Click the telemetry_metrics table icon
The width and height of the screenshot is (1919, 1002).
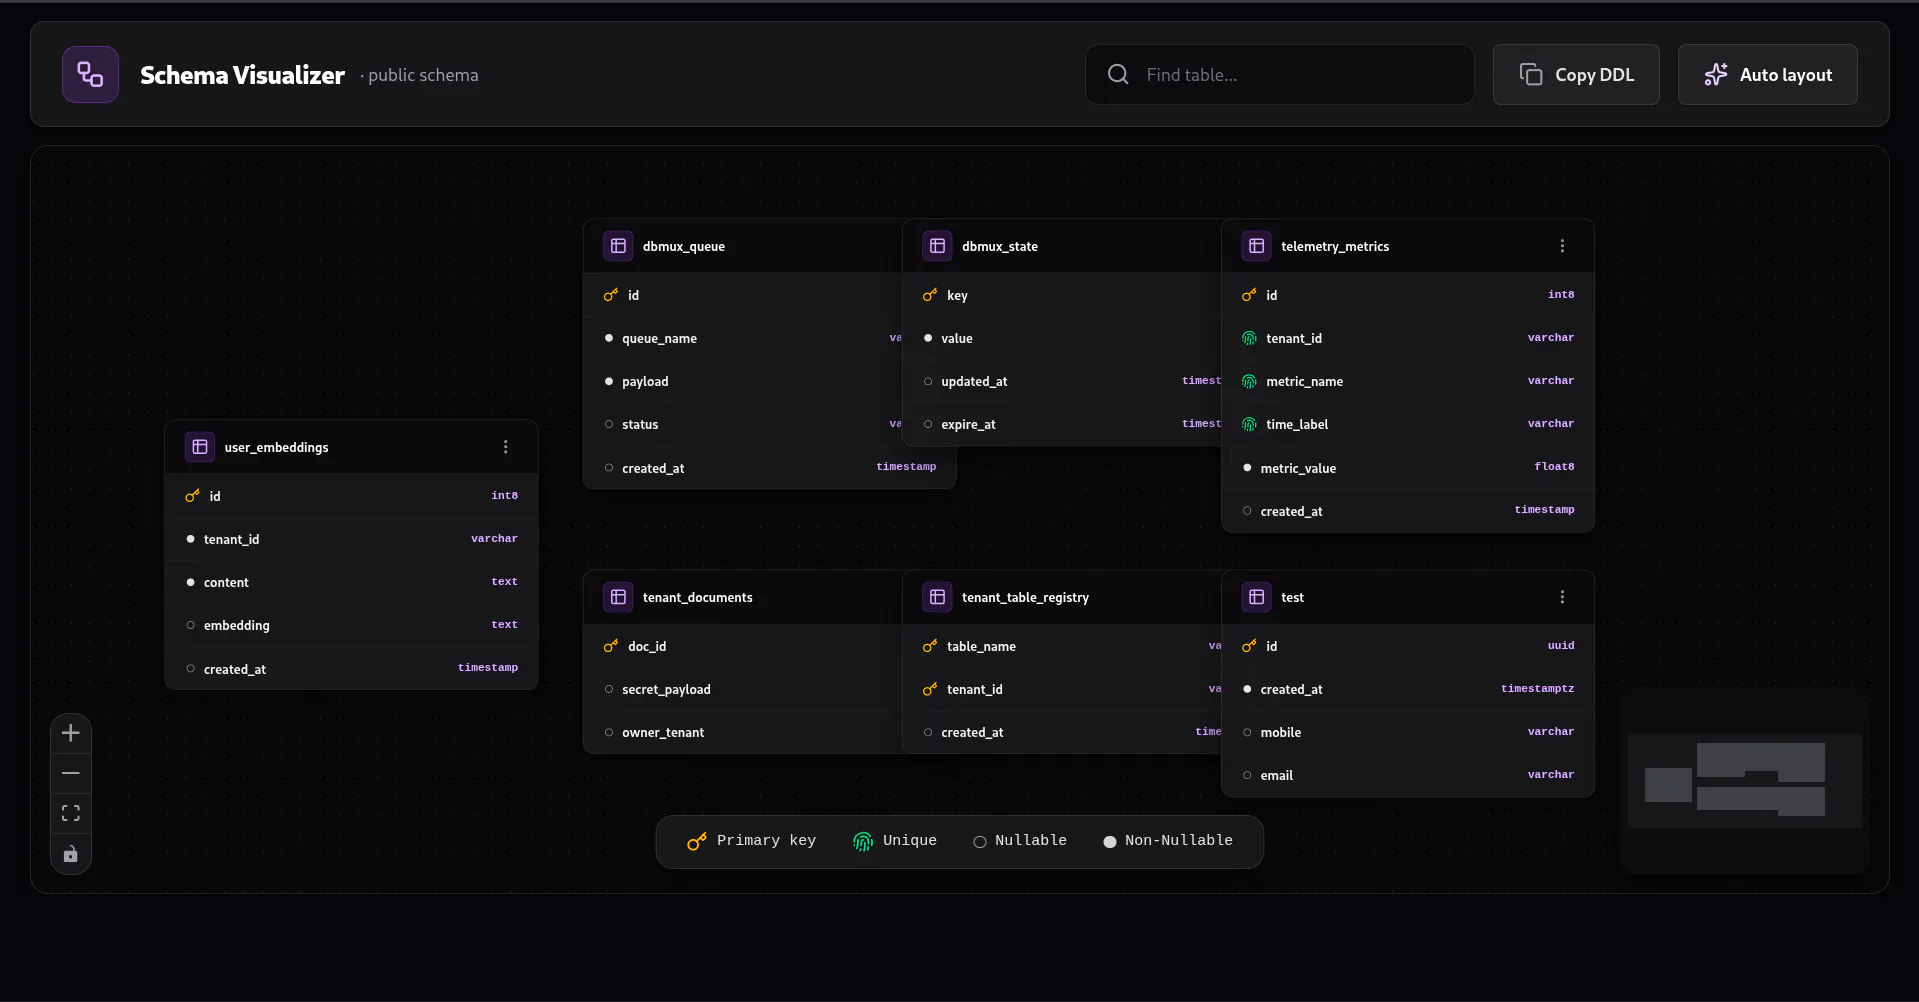coord(1256,246)
